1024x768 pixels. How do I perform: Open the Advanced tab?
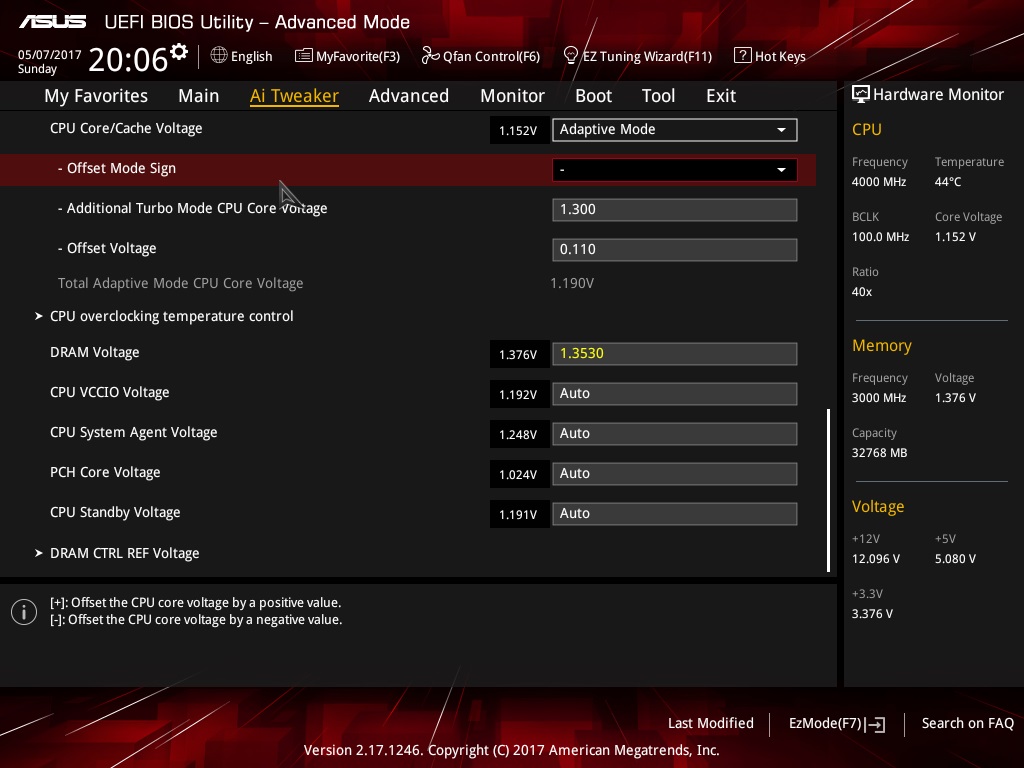(409, 95)
